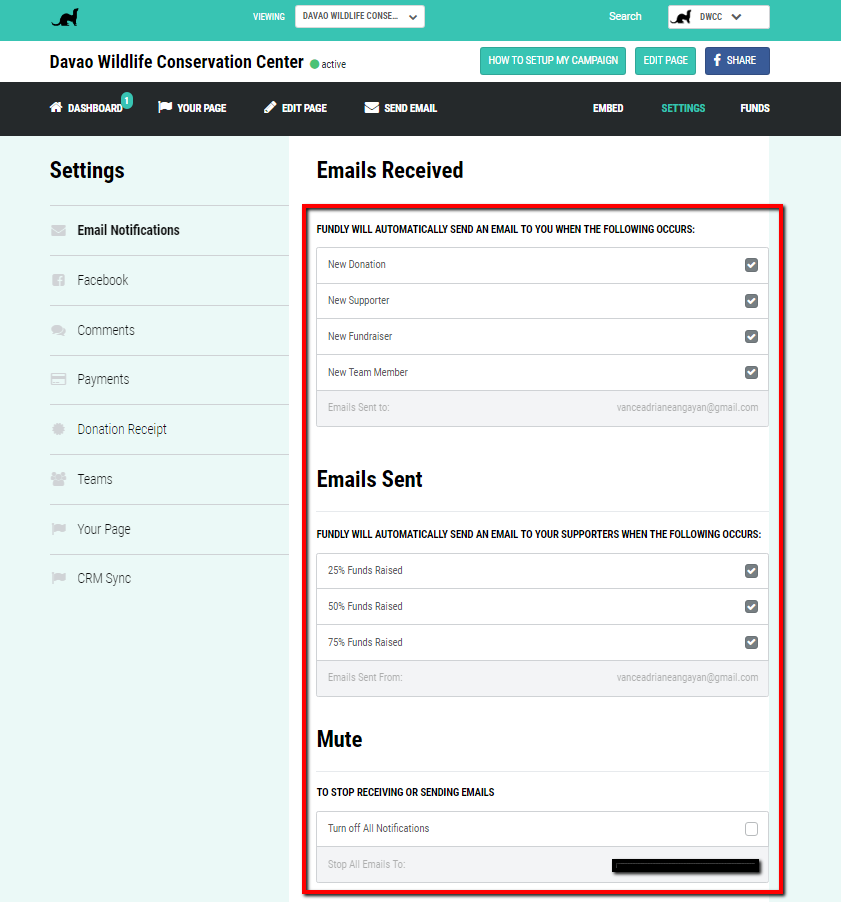Open Your Page from the navbar
This screenshot has height=902, width=841.
coord(192,108)
